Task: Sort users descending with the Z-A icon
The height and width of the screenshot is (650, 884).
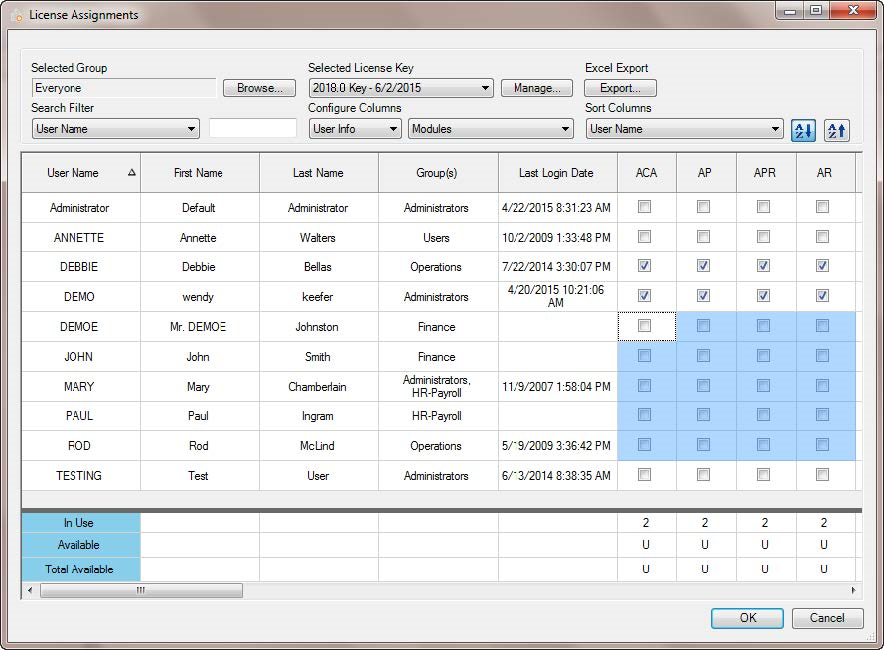Action: point(835,130)
